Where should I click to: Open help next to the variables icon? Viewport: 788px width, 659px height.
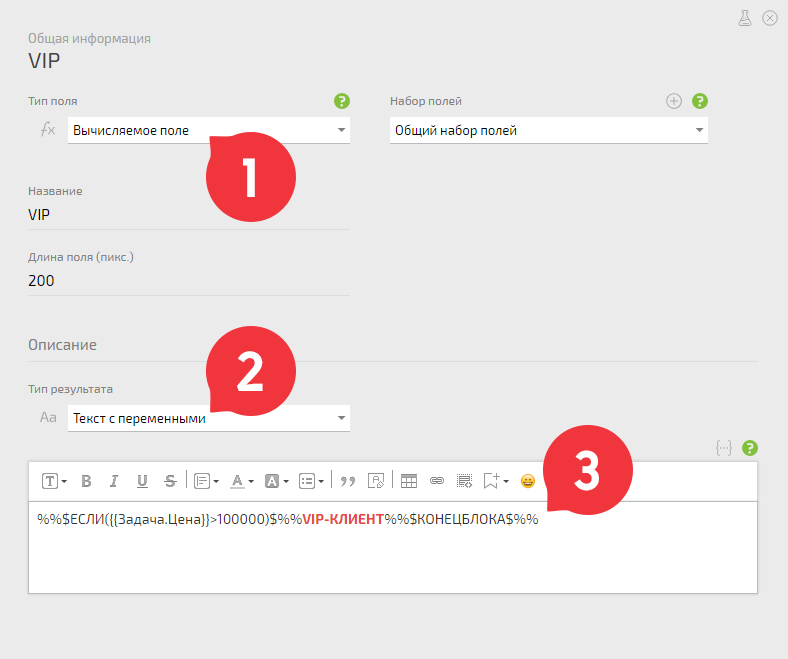point(750,448)
